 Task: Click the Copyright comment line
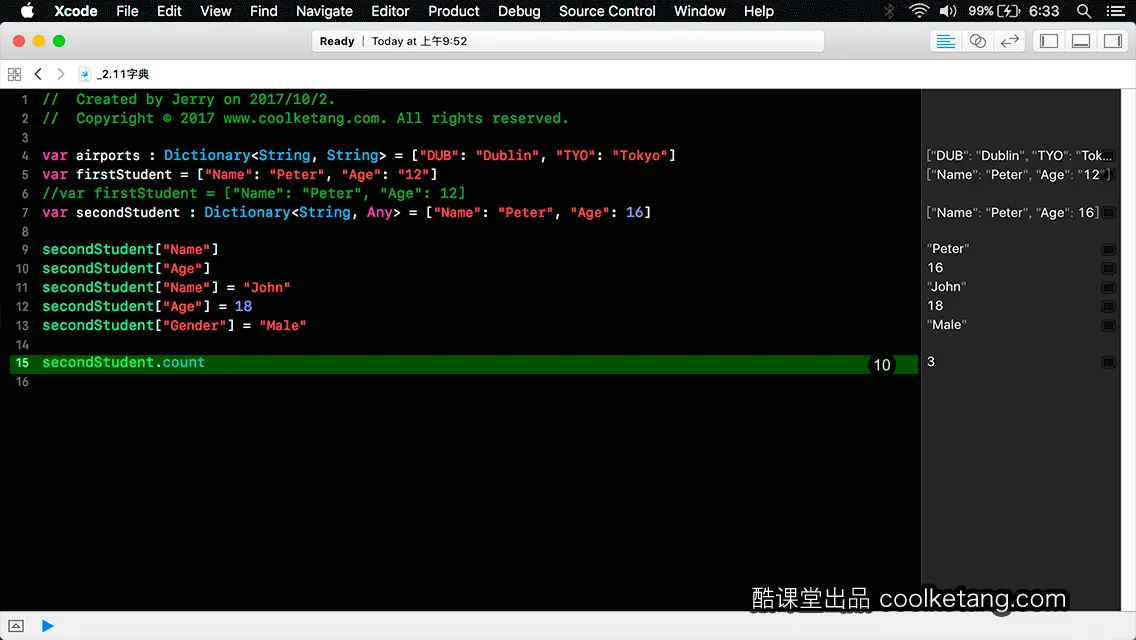tap(305, 118)
